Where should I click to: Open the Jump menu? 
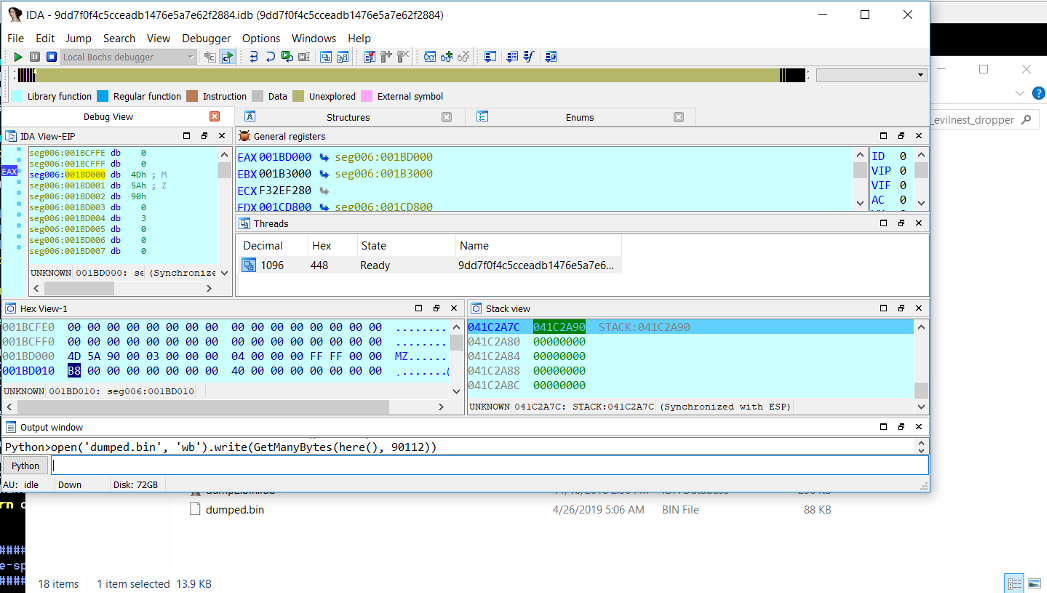click(78, 38)
